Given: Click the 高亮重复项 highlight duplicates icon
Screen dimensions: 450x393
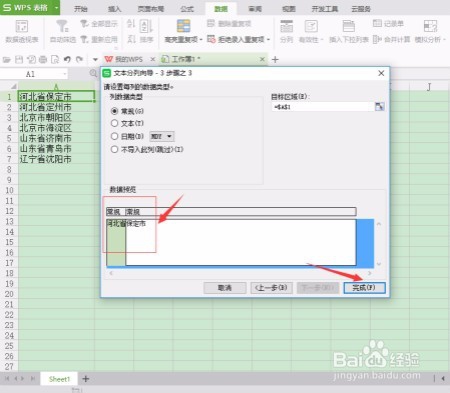Looking at the screenshot, I should 183,26.
